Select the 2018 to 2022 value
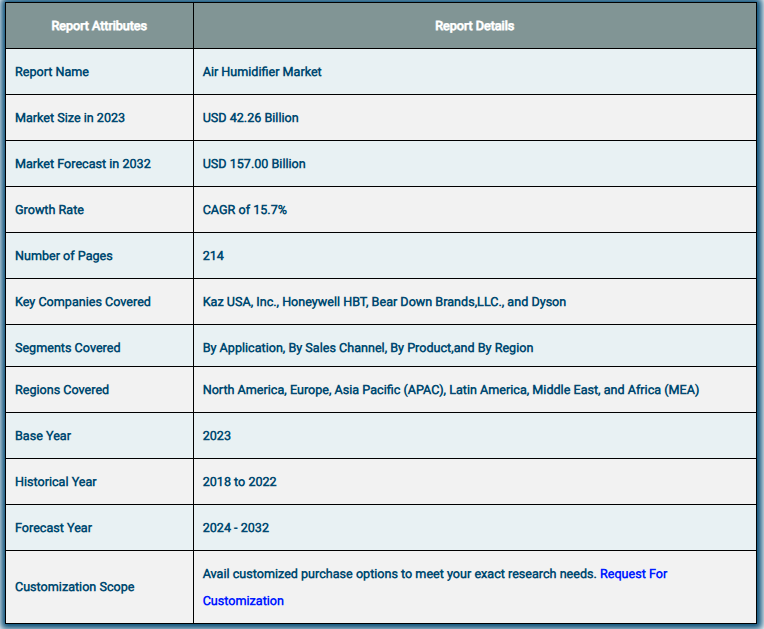This screenshot has width=764, height=629. (x=240, y=482)
